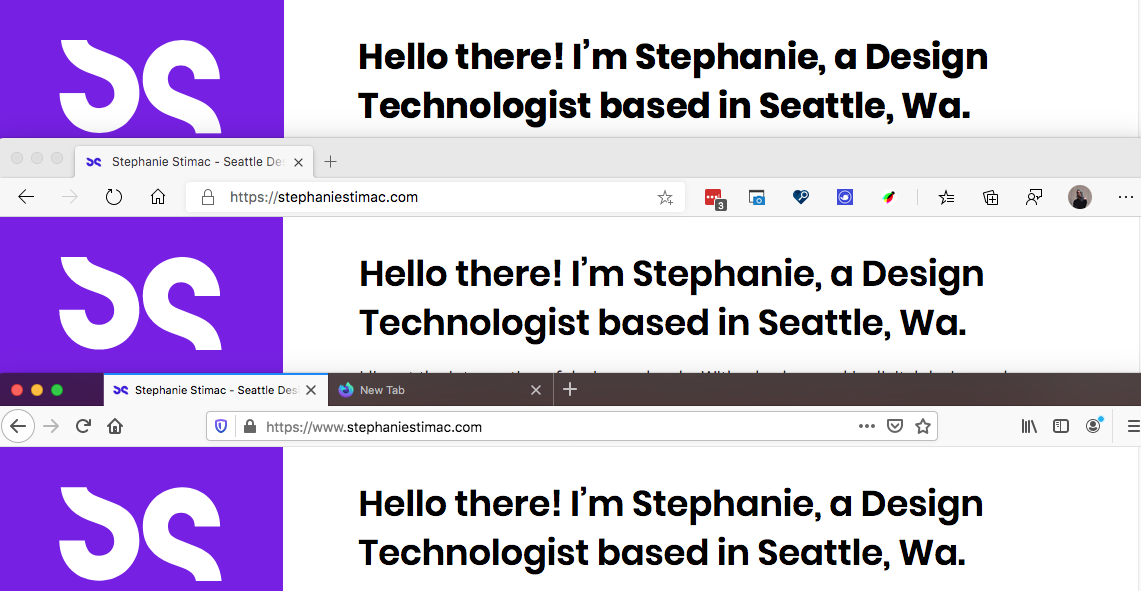Open the web capture camera extension in Edge

[758, 197]
